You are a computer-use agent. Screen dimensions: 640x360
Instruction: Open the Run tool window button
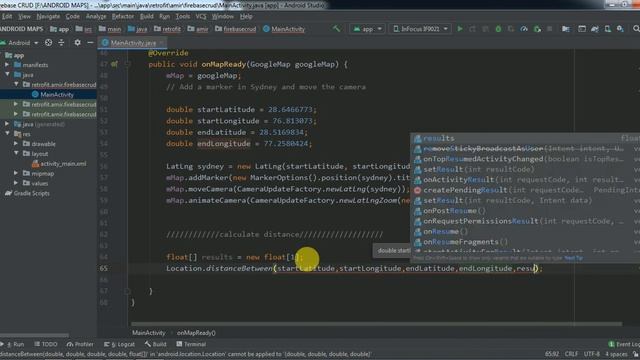13,344
